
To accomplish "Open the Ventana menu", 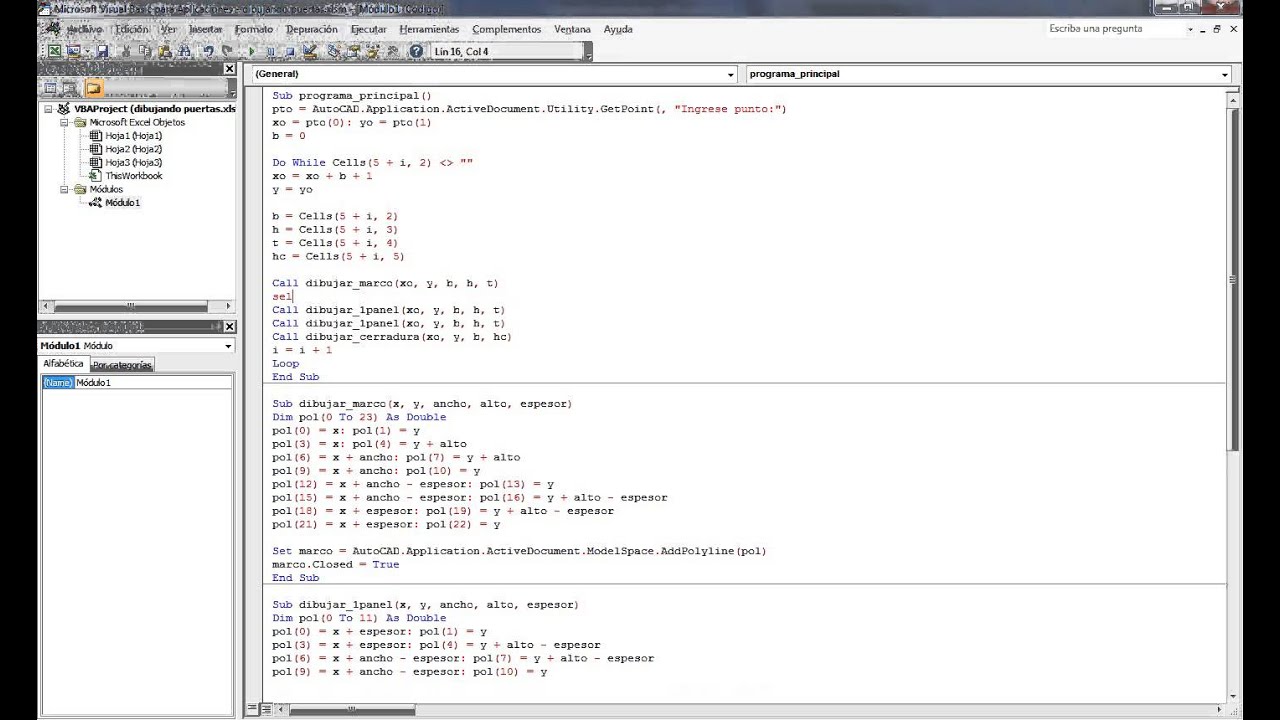I will (x=572, y=29).
